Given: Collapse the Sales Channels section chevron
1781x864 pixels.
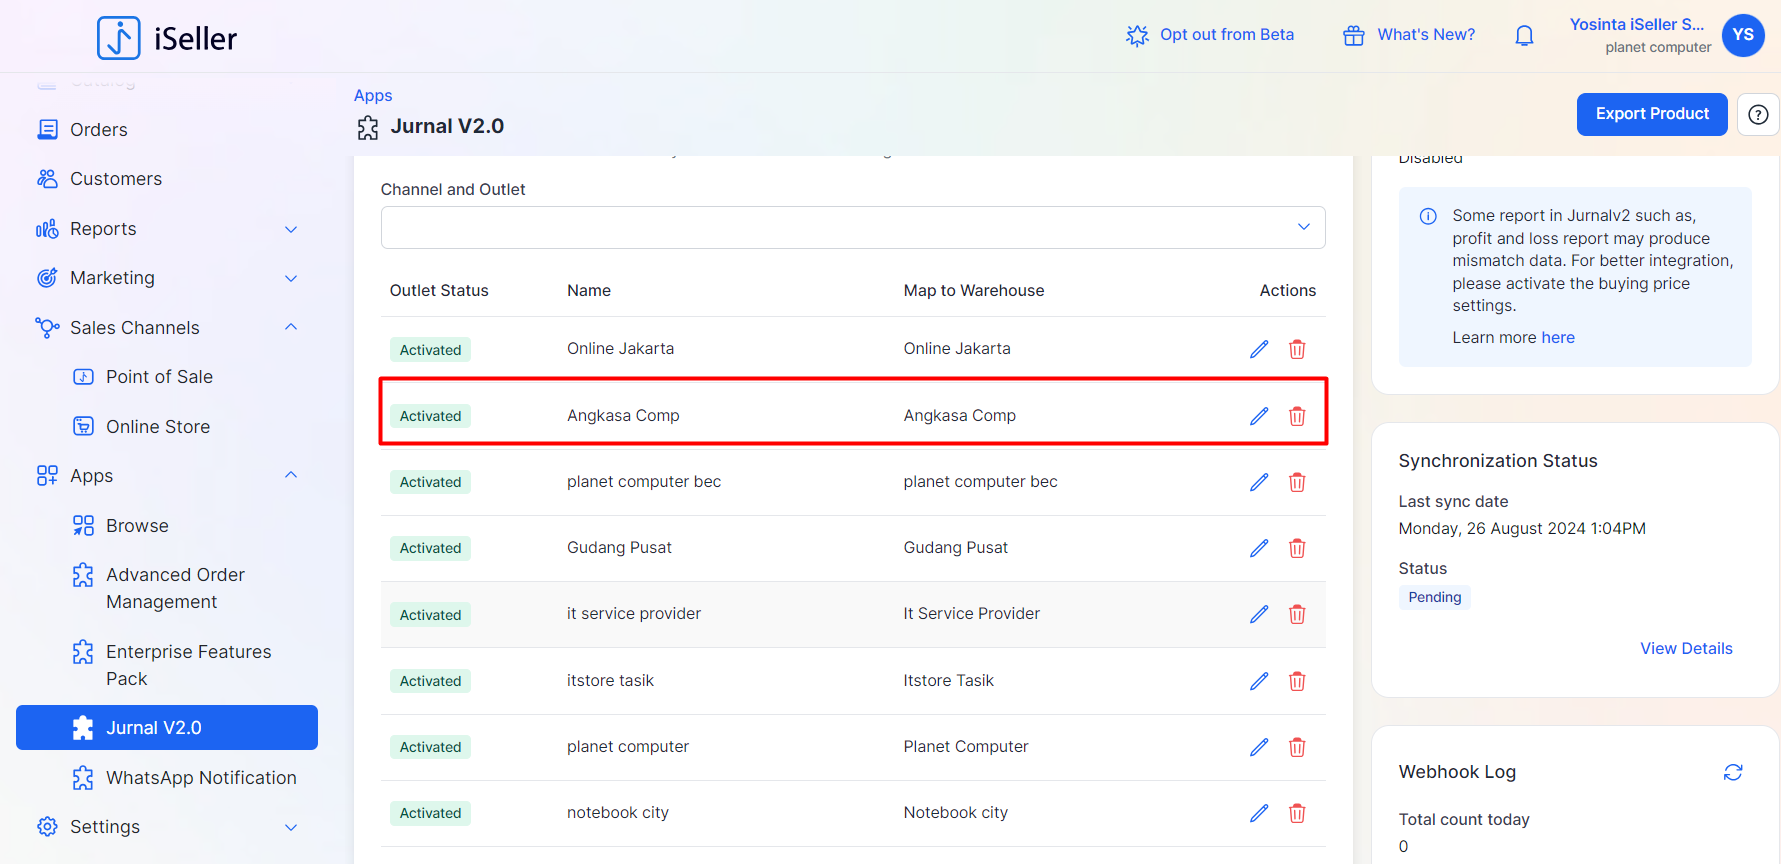Looking at the screenshot, I should [291, 327].
